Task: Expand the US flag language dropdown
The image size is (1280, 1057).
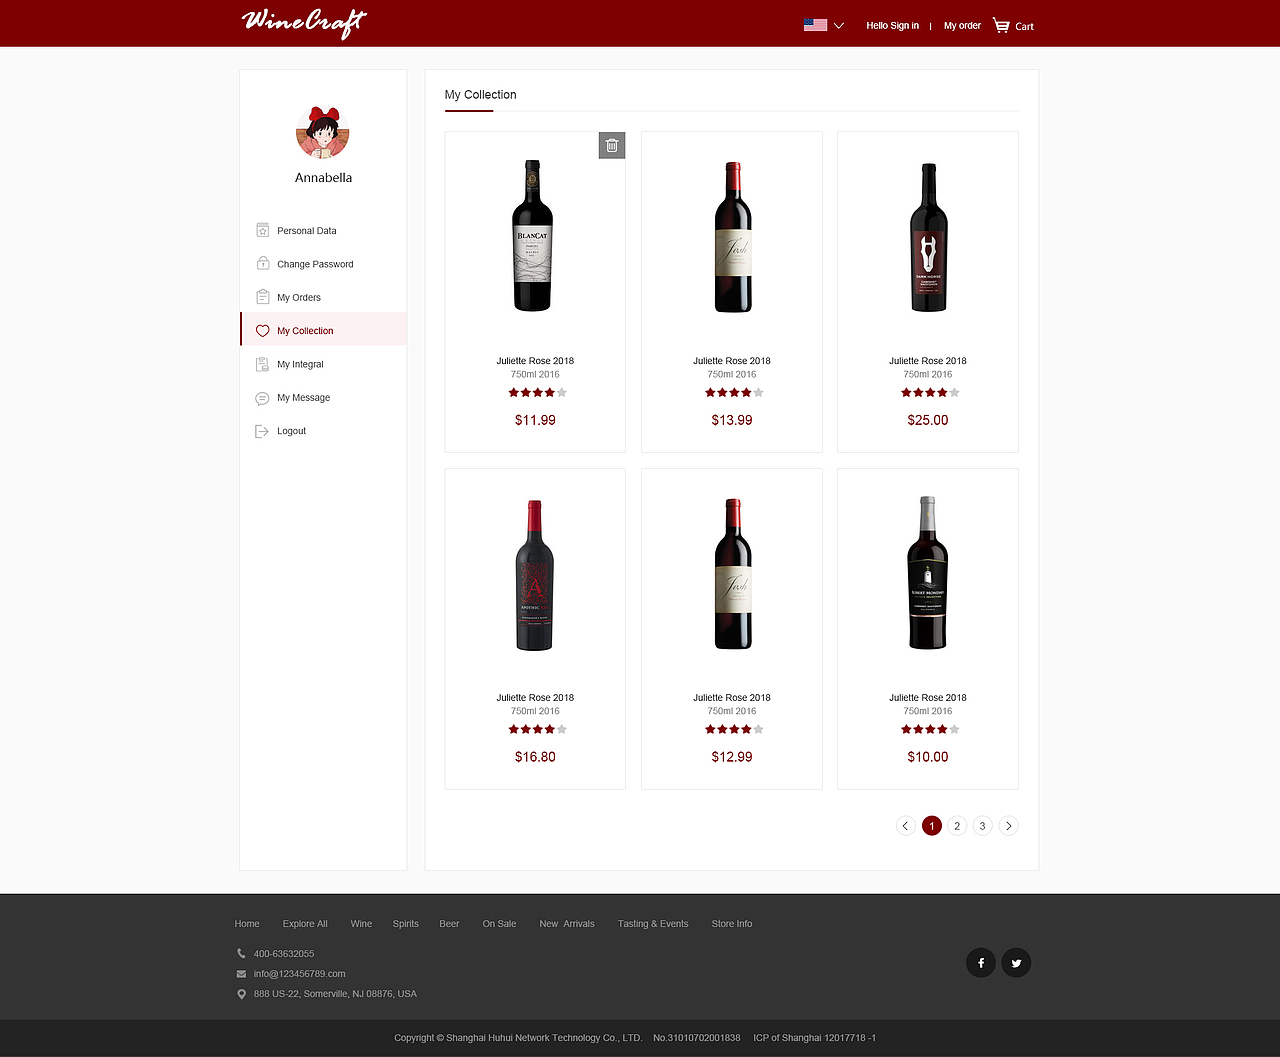Action: point(824,25)
